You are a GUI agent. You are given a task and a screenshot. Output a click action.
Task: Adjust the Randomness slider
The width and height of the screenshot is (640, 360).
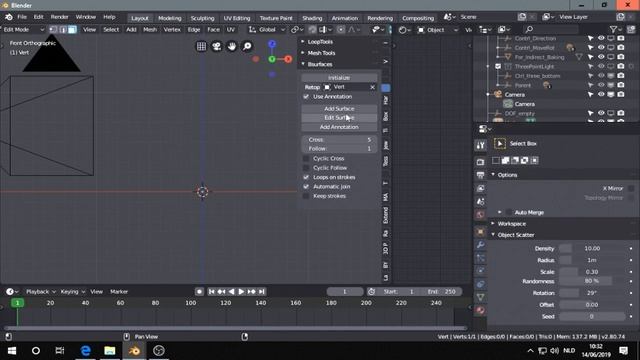tap(591, 281)
